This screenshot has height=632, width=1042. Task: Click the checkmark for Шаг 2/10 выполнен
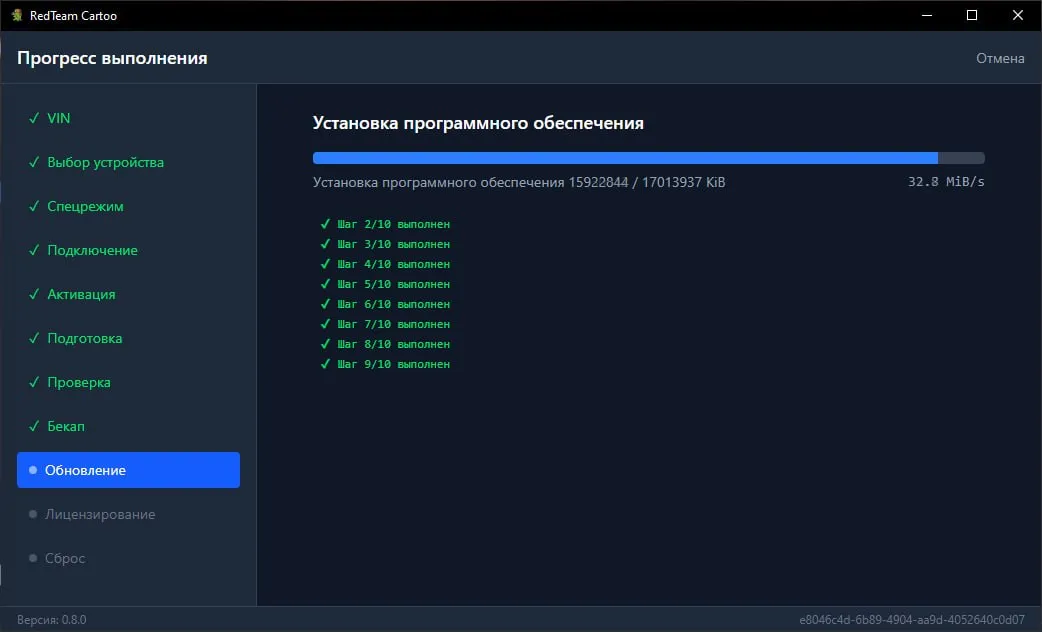(325, 224)
